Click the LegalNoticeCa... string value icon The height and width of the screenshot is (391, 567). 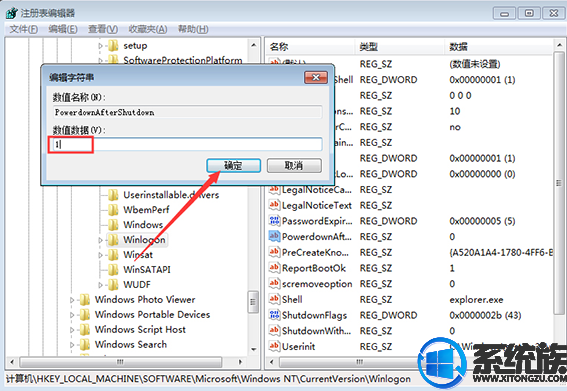[274, 189]
